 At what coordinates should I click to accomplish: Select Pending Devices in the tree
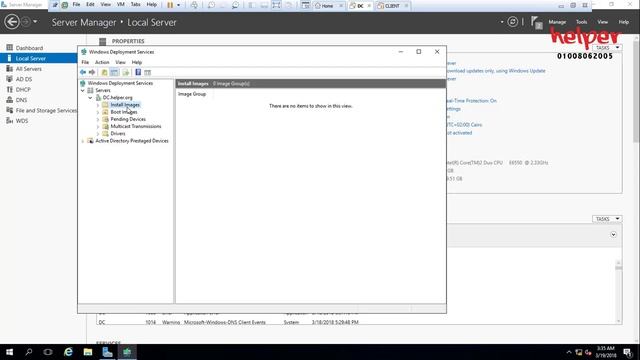pos(128,119)
